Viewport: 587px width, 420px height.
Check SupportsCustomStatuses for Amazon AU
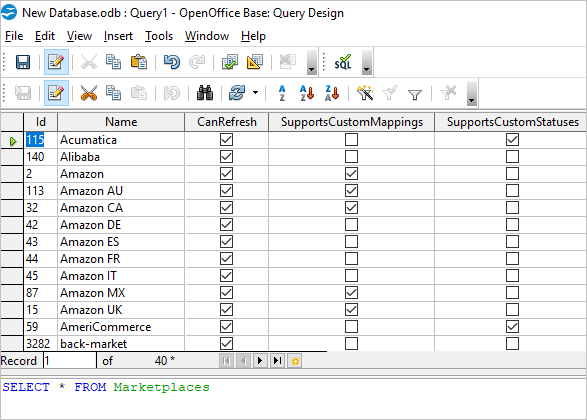(512, 191)
